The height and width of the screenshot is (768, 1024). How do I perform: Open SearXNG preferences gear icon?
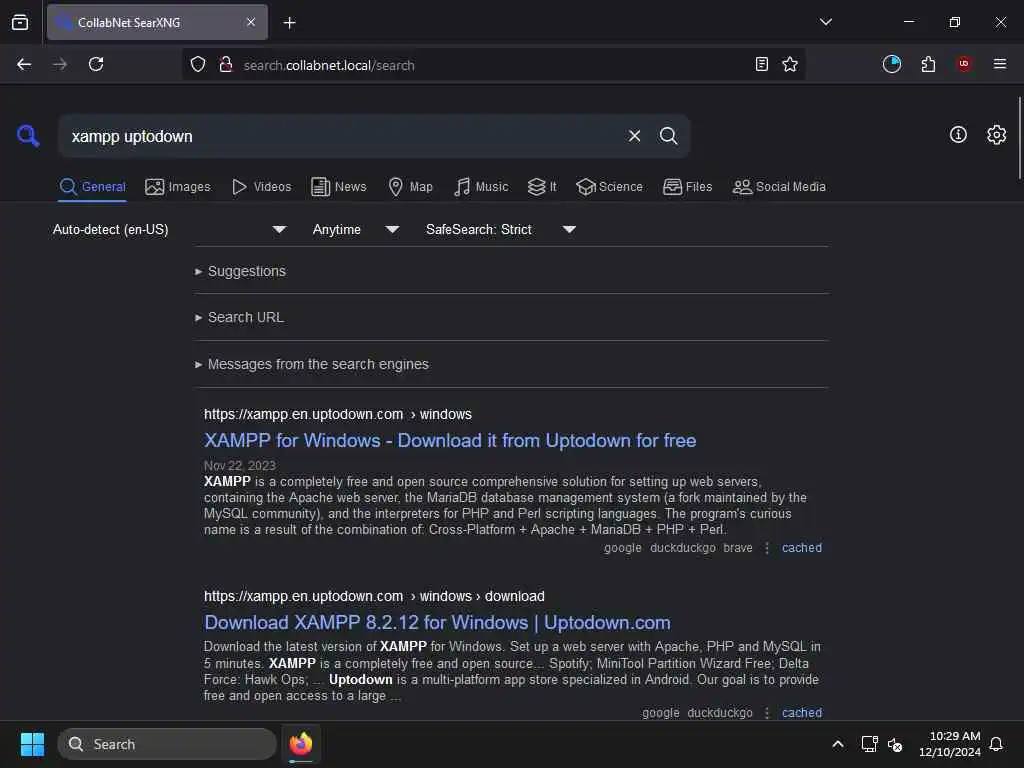coord(996,135)
